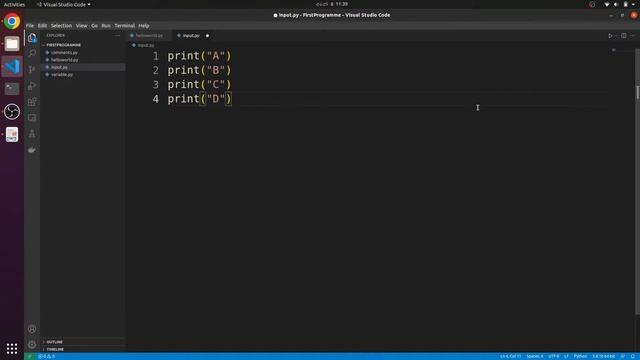Open Explorer panel more actions ellipsis
Screen dimensions: 640x360
pos(118,36)
